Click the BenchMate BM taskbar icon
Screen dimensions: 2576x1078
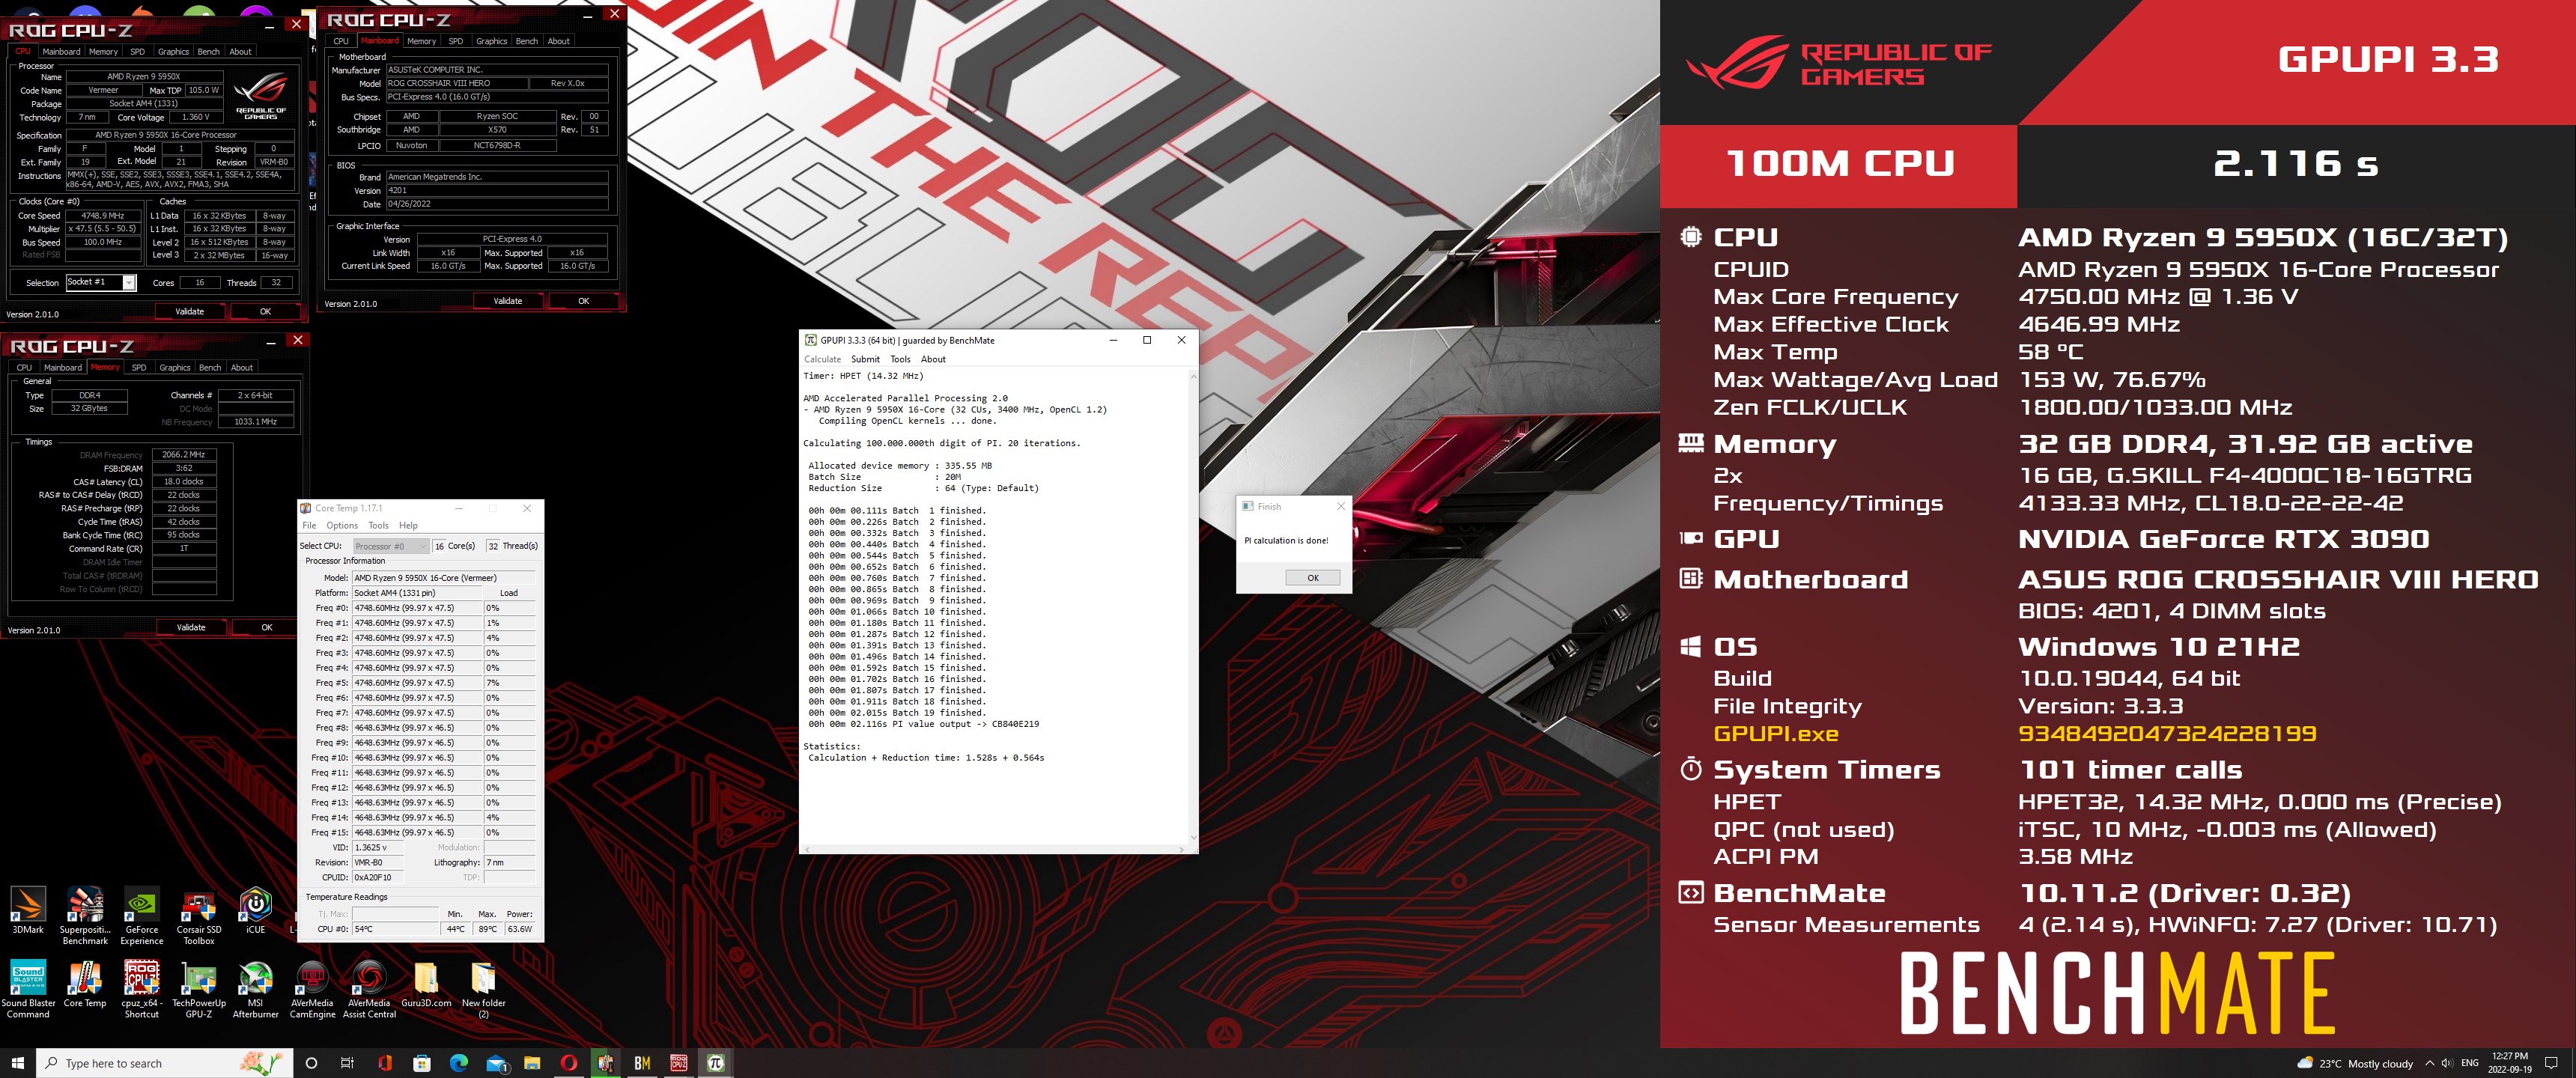coord(642,1063)
